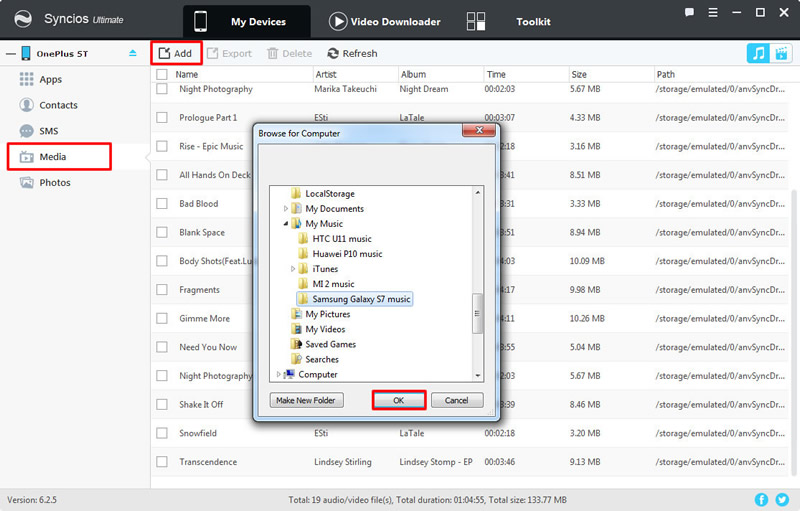Expand My Documents folder in dialog
This screenshot has width=800, height=511.
286,209
